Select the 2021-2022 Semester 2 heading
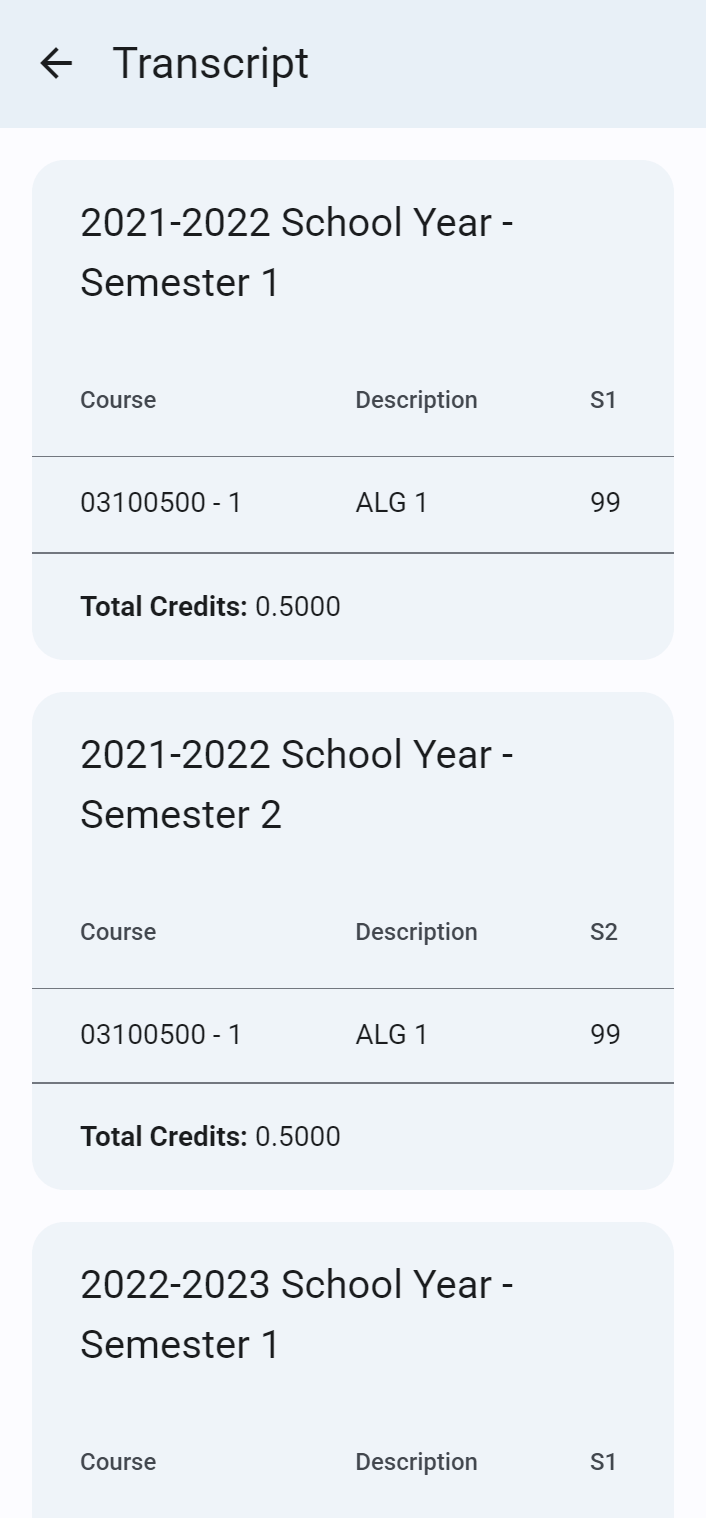The width and height of the screenshot is (706, 1518). point(296,784)
